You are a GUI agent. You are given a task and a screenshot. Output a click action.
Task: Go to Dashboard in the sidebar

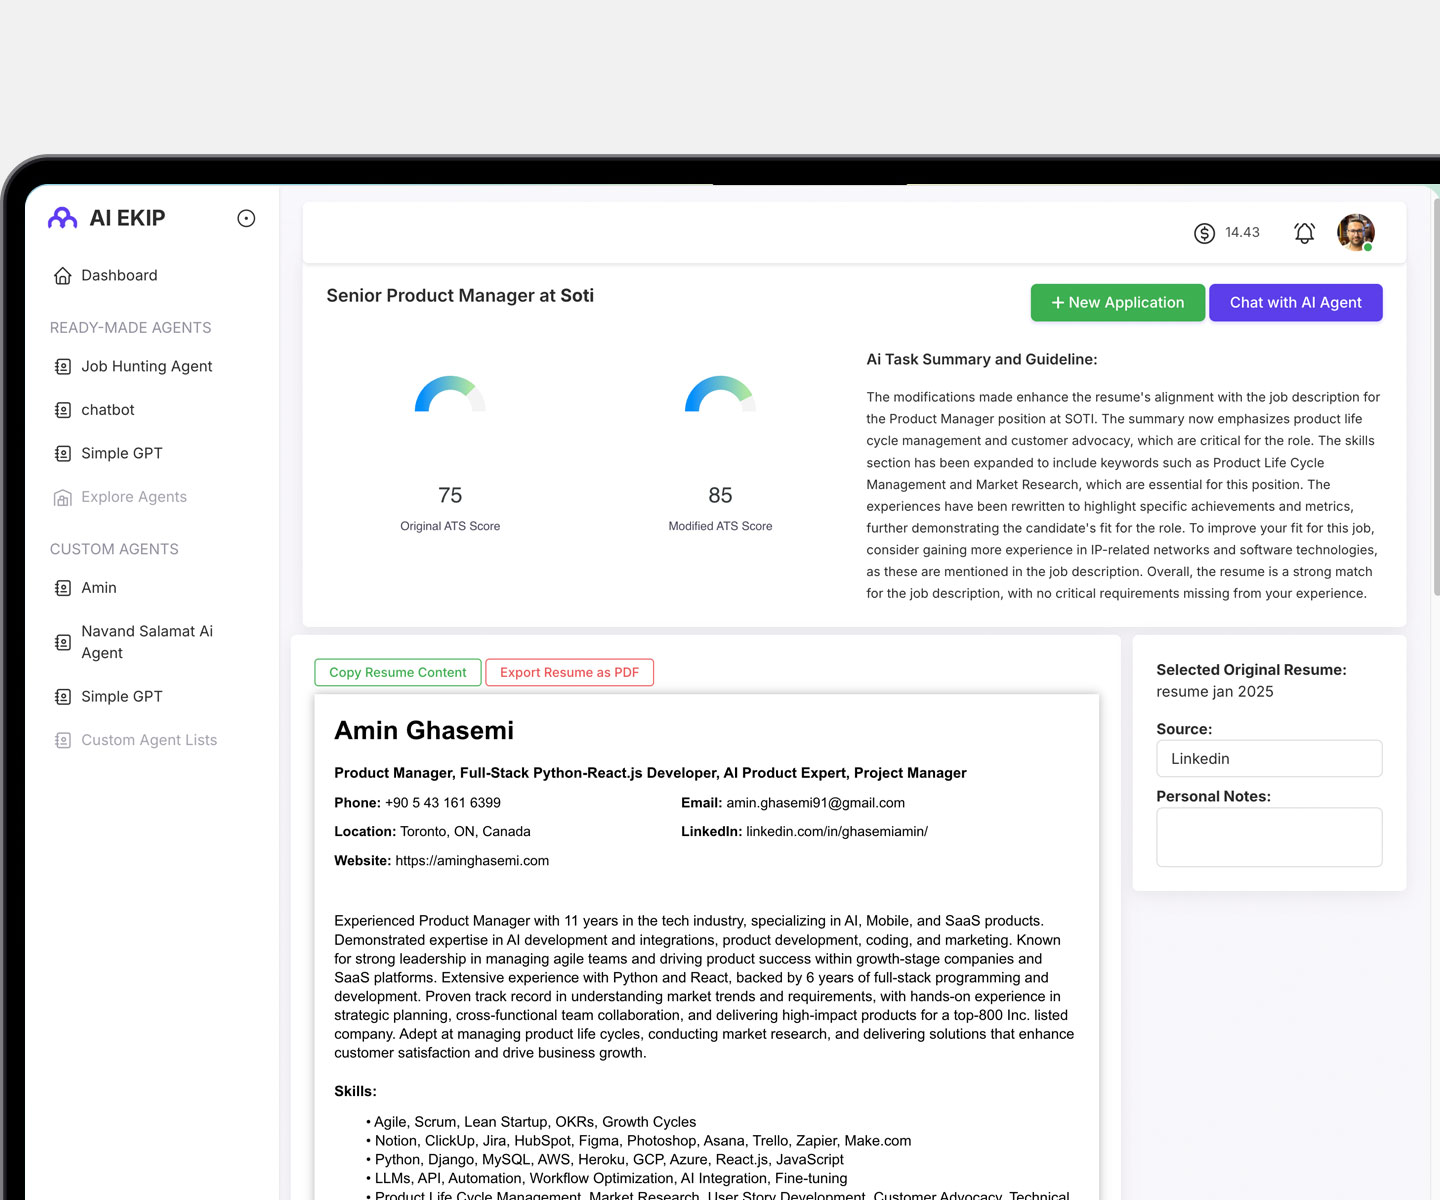coord(119,275)
